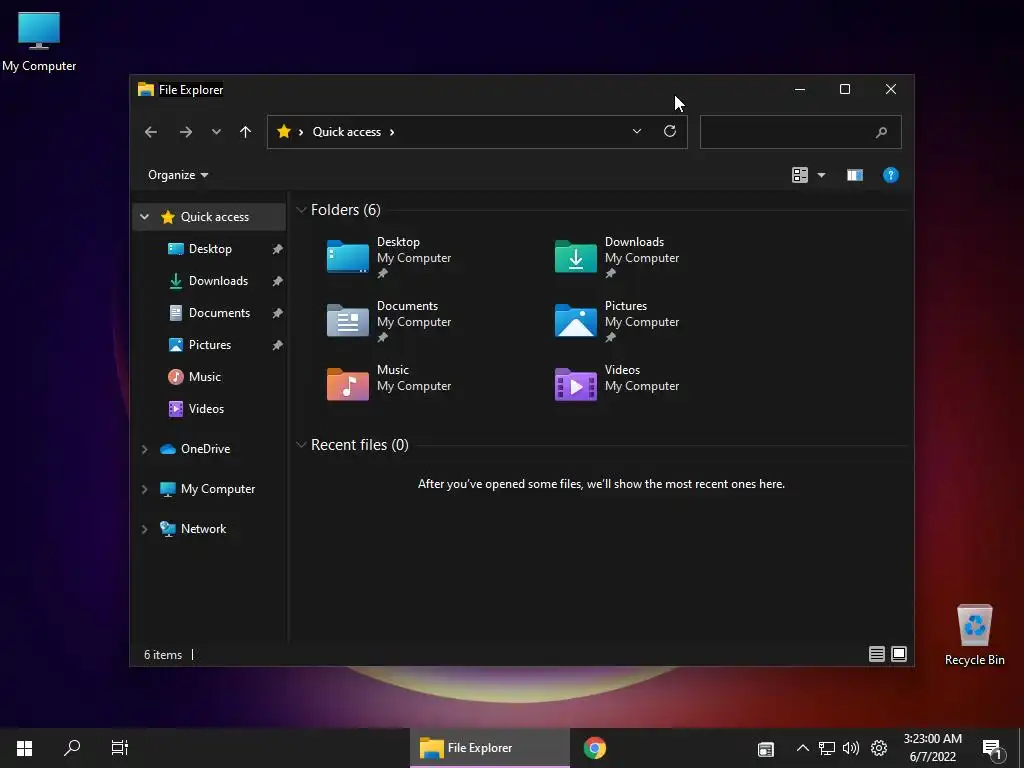Expand the Network tree node
Viewport: 1024px width, 768px height.
pos(144,529)
